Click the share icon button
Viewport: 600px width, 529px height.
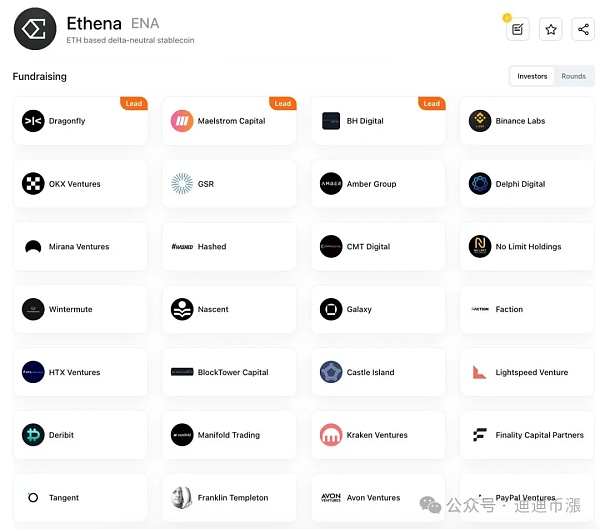(x=583, y=29)
